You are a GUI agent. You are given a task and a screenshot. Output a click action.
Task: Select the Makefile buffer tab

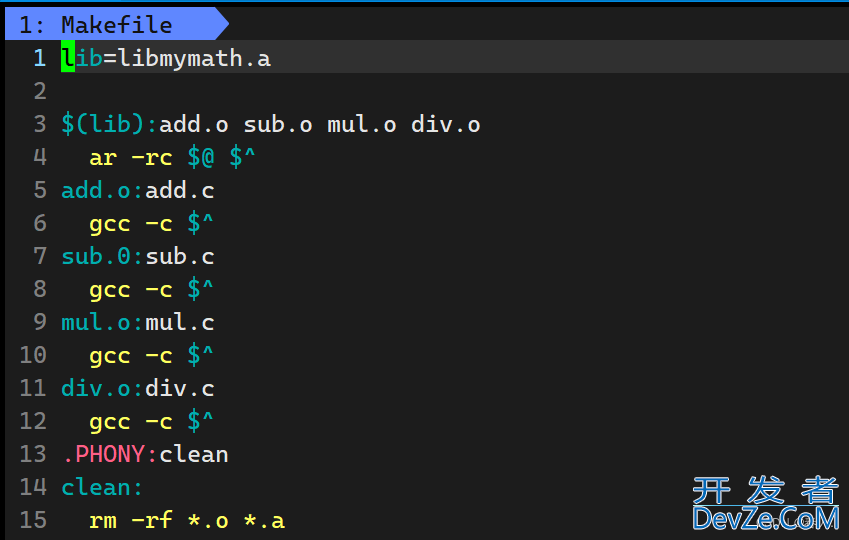[x=108, y=25]
